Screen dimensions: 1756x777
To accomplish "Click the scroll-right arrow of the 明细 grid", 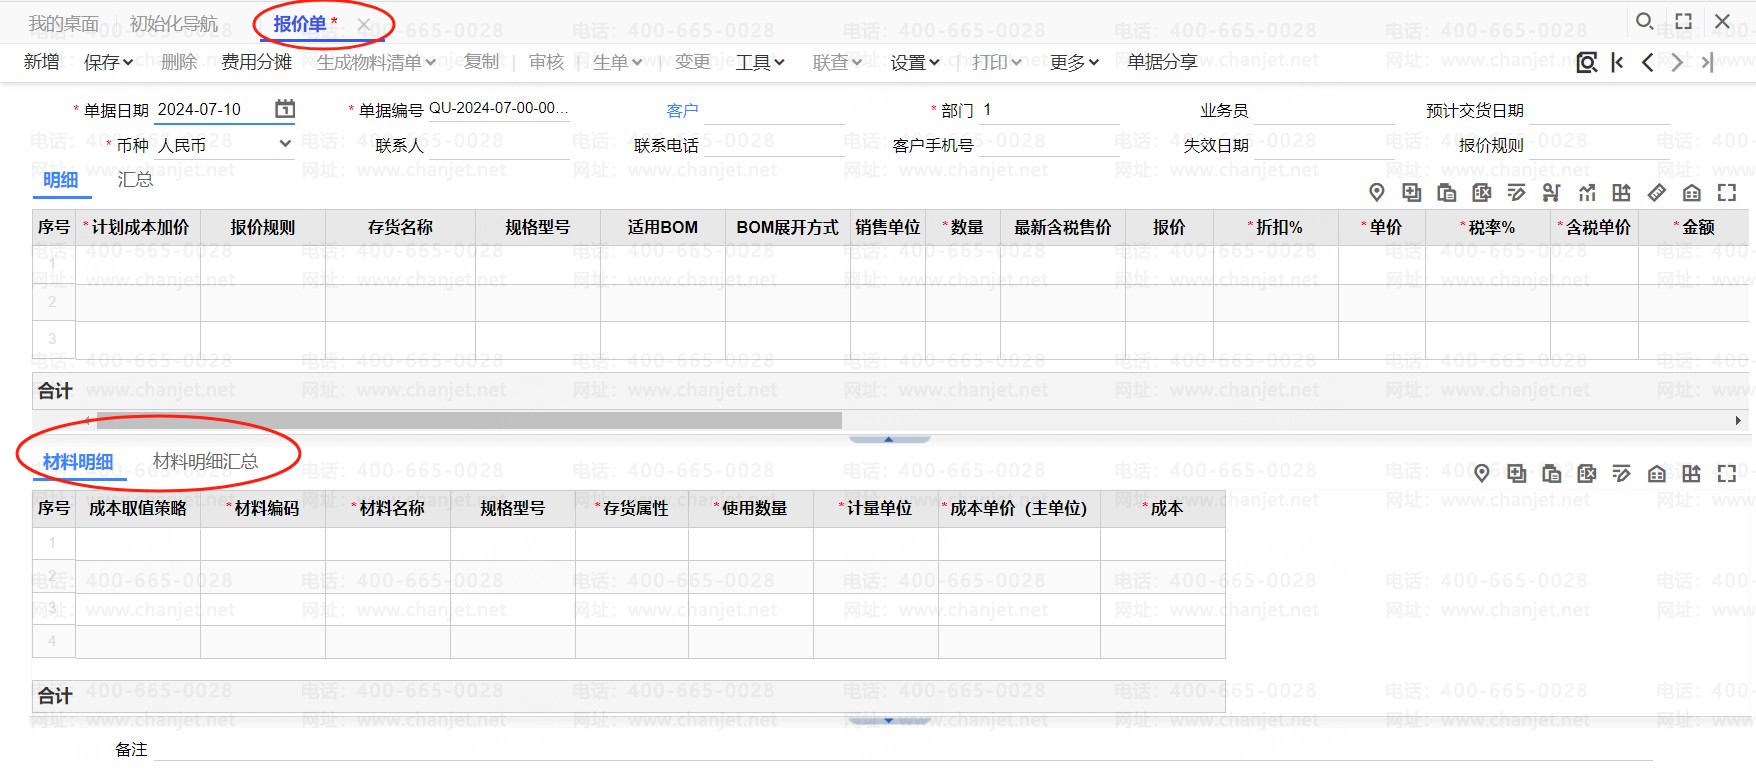I will tap(1738, 421).
